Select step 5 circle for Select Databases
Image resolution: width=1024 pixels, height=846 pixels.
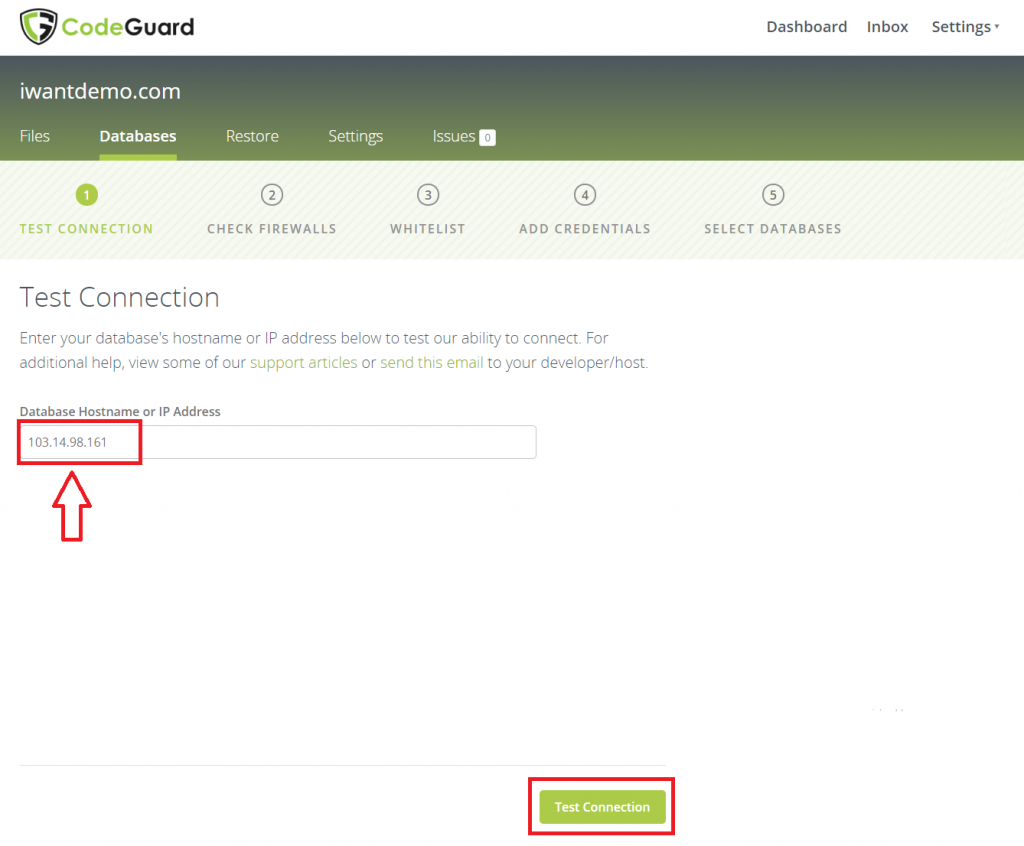coord(773,195)
